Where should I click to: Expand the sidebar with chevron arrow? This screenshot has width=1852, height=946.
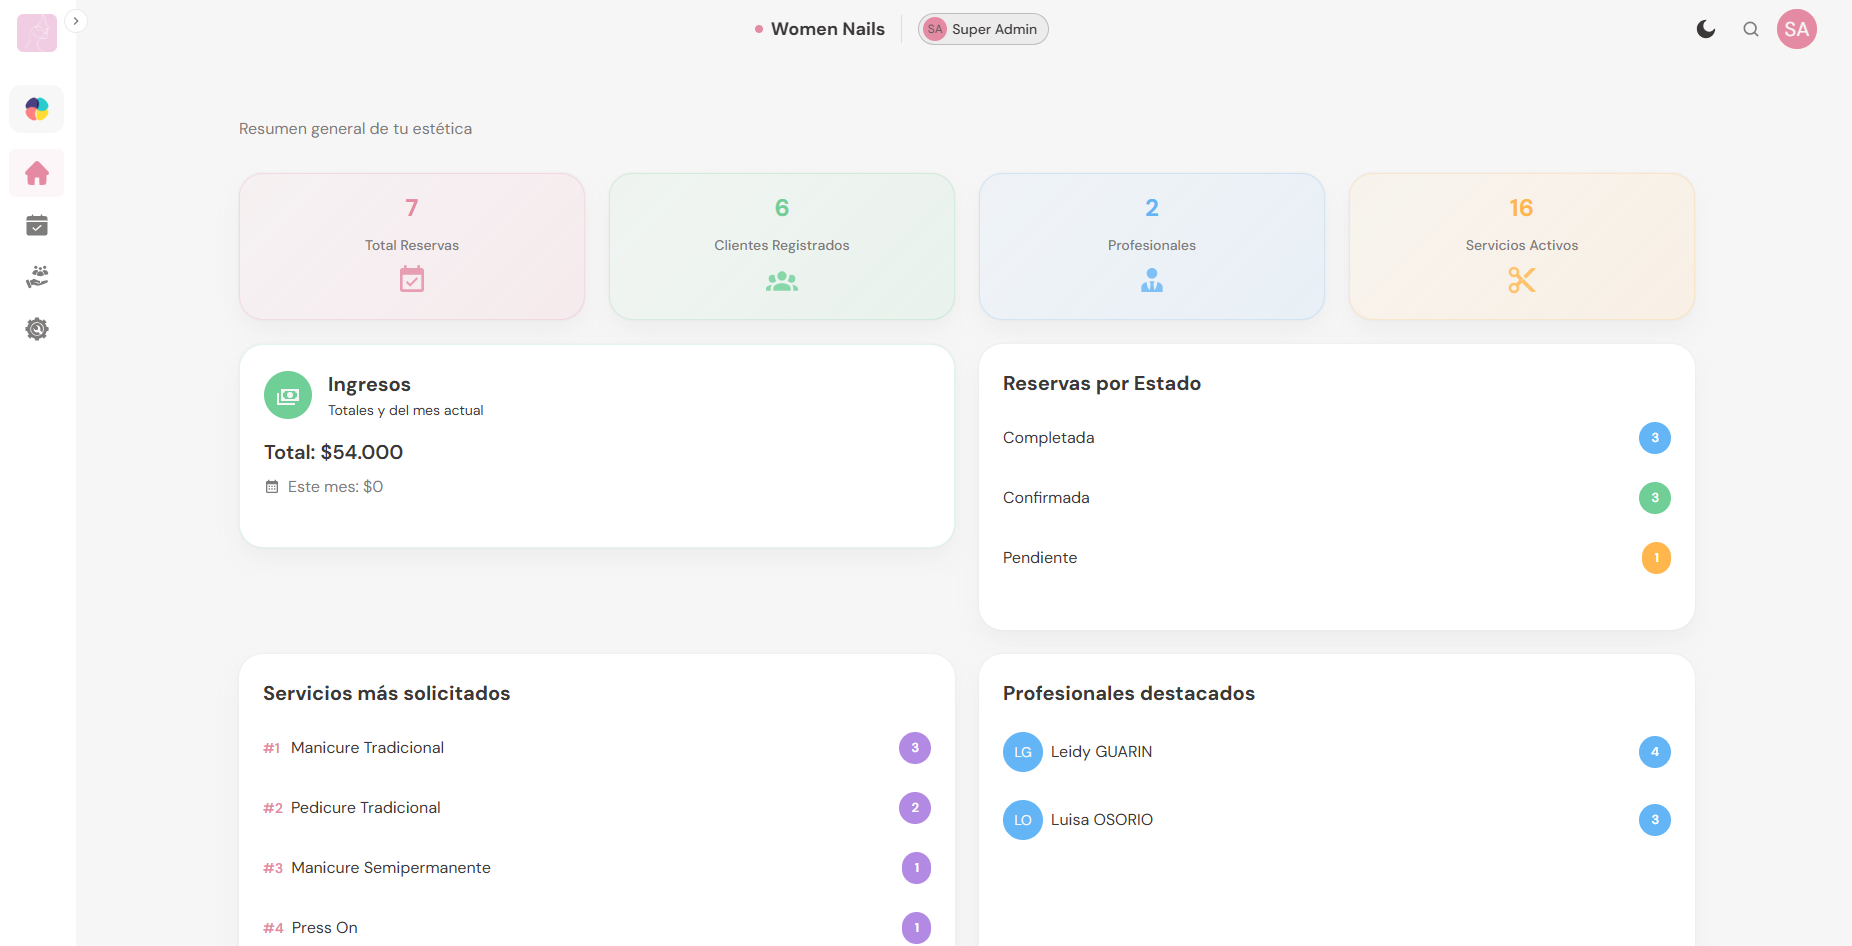pyautogui.click(x=76, y=21)
